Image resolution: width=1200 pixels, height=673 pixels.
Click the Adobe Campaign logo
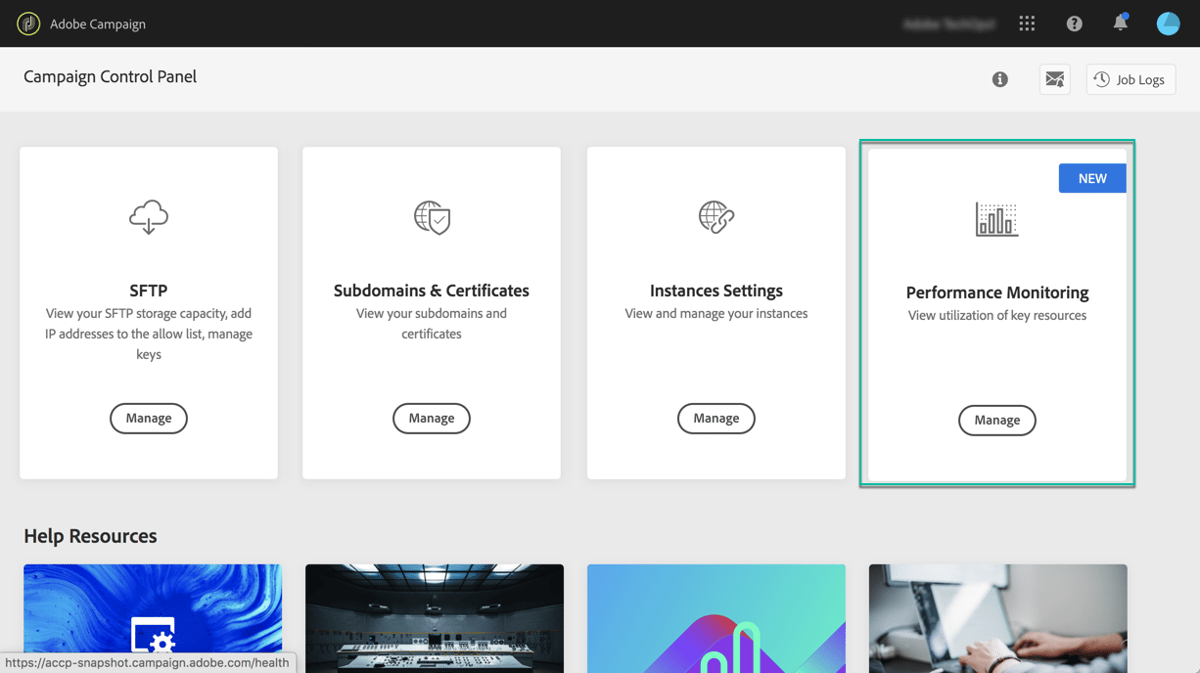point(27,23)
